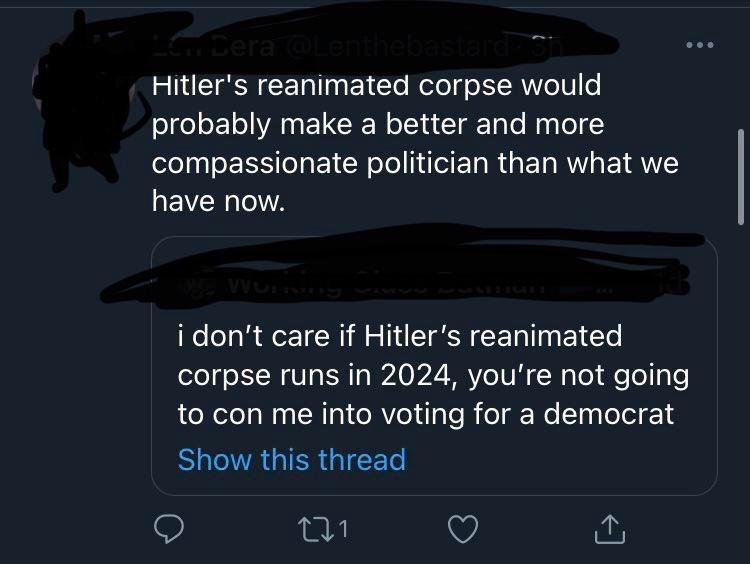Click the quoted tweet's small avatar icon
This screenshot has width=750, height=564.
point(197,287)
